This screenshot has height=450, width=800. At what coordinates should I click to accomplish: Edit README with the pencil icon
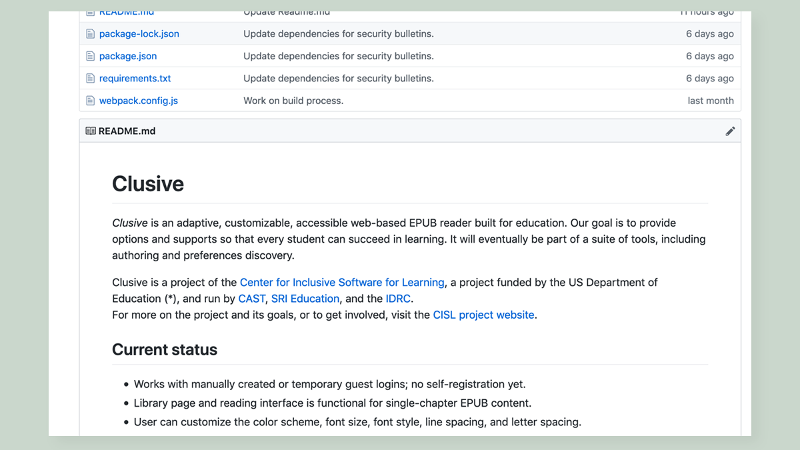pyautogui.click(x=730, y=131)
